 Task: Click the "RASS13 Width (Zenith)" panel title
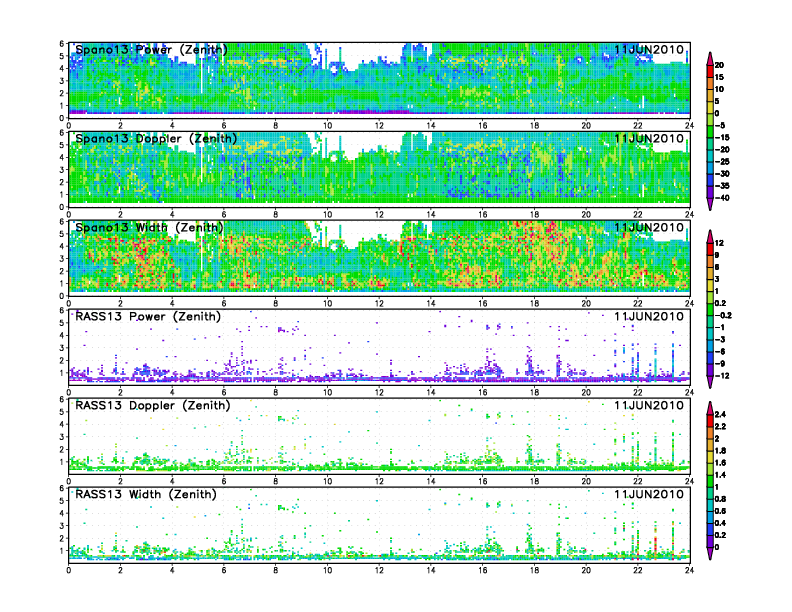pyautogui.click(x=145, y=494)
